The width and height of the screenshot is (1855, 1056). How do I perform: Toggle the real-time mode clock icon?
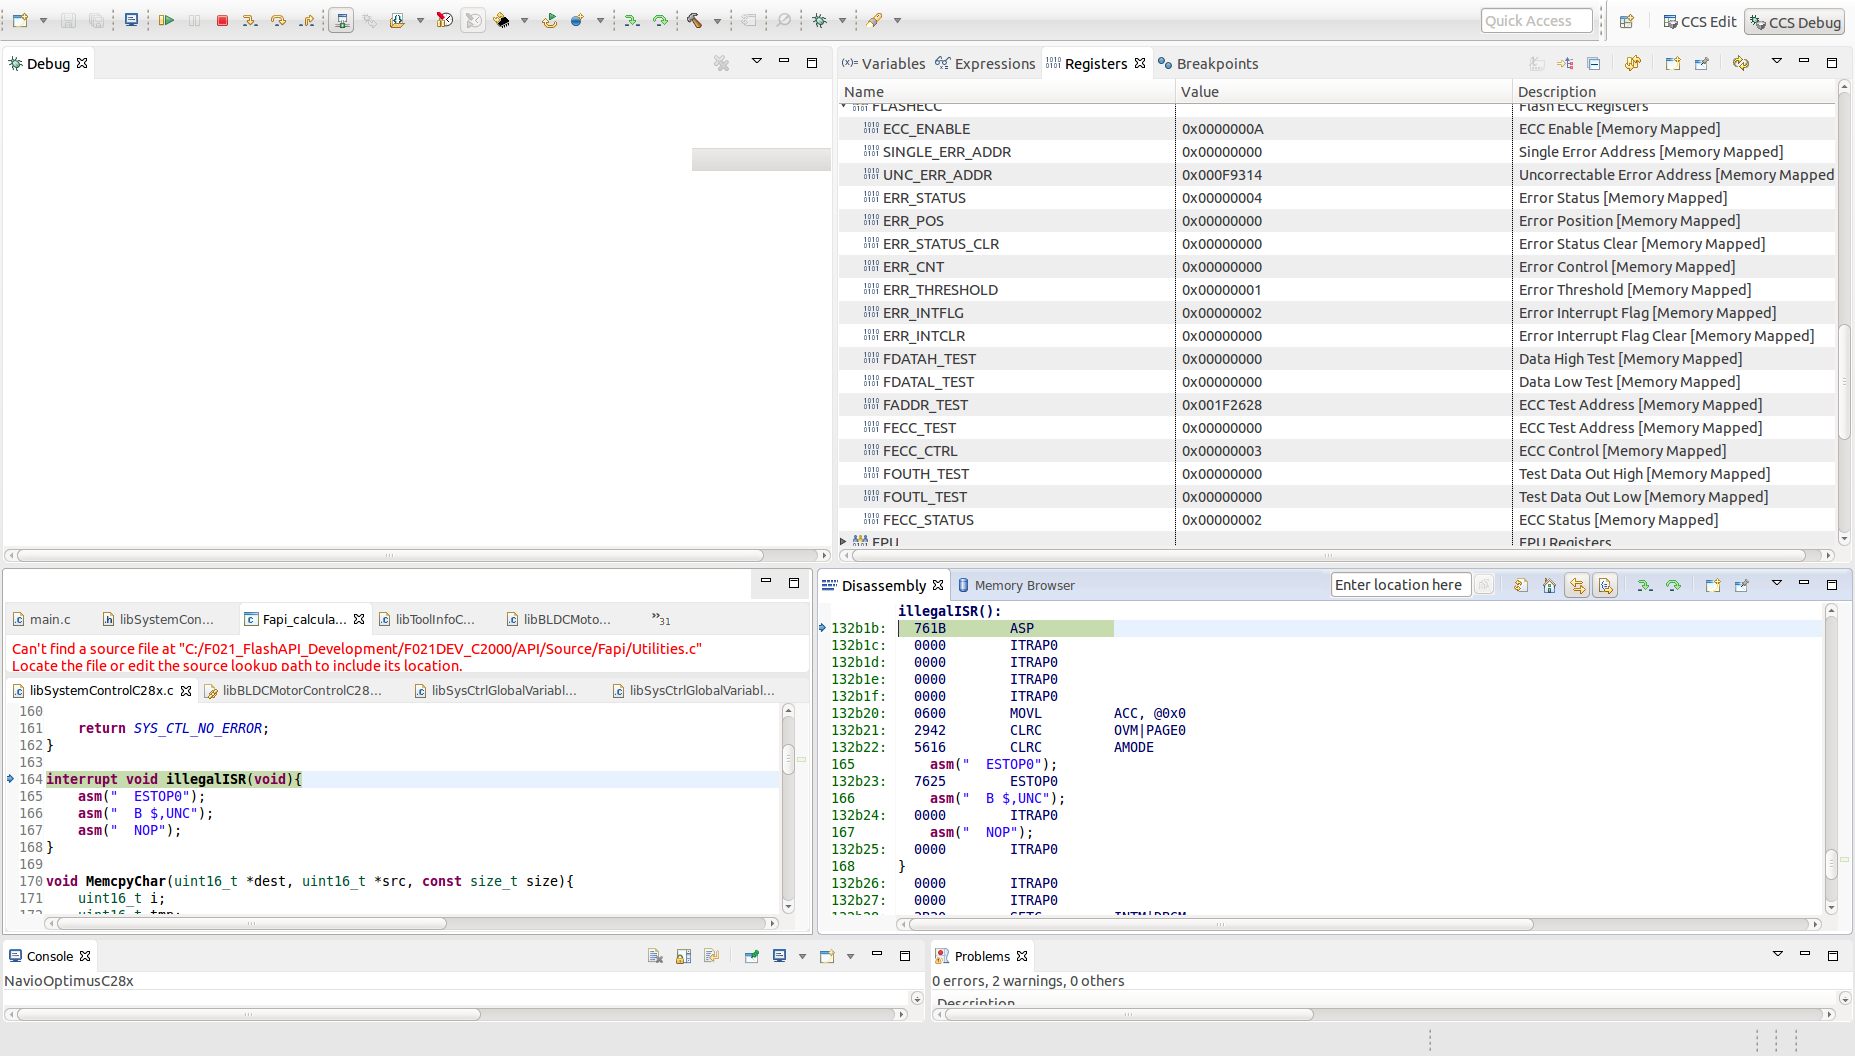[x=445, y=20]
